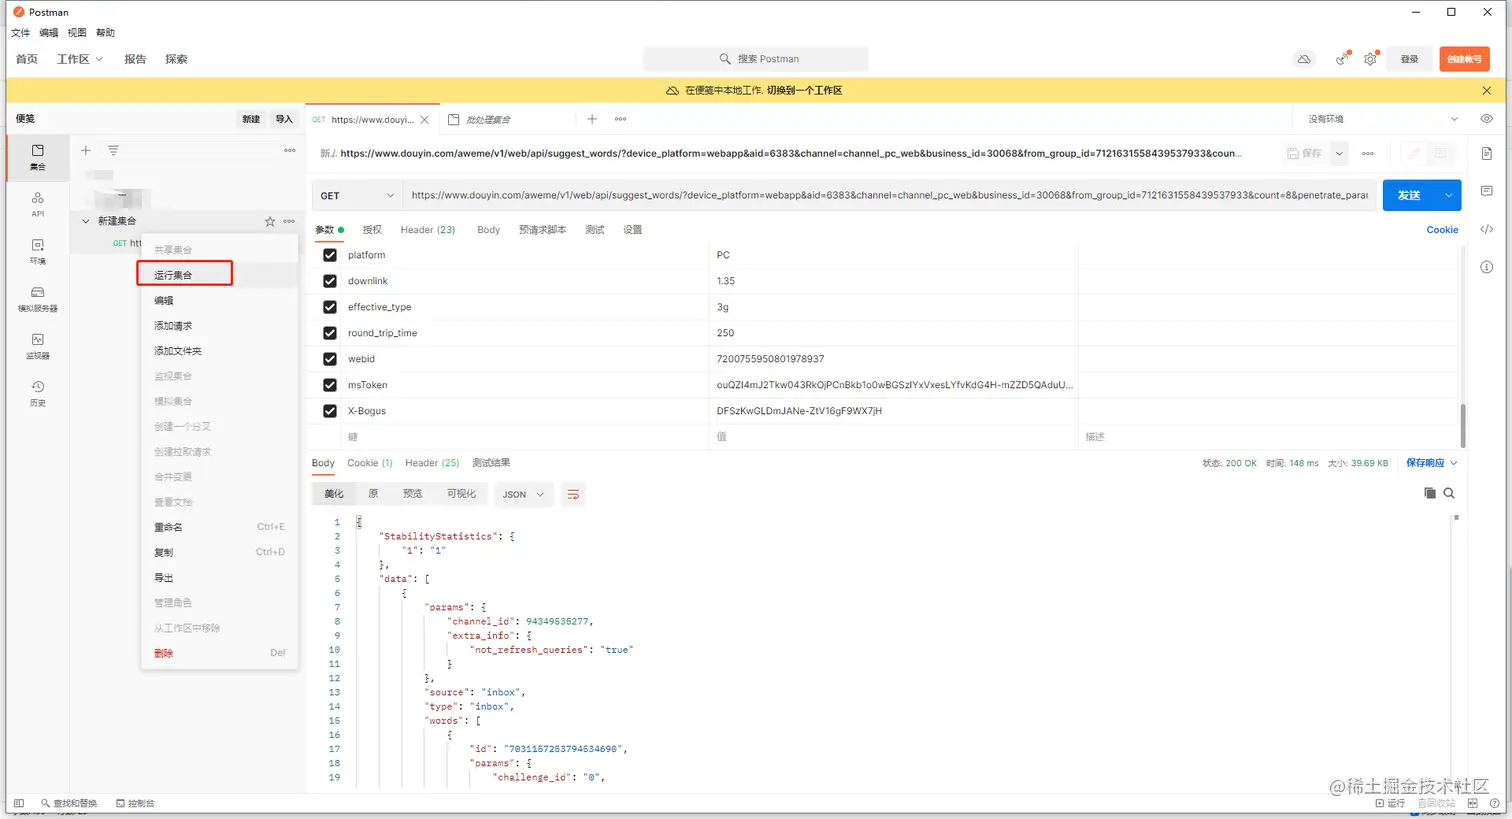Click the satellite capture-requests icon
The height and width of the screenshot is (819, 1512).
(x=1342, y=59)
